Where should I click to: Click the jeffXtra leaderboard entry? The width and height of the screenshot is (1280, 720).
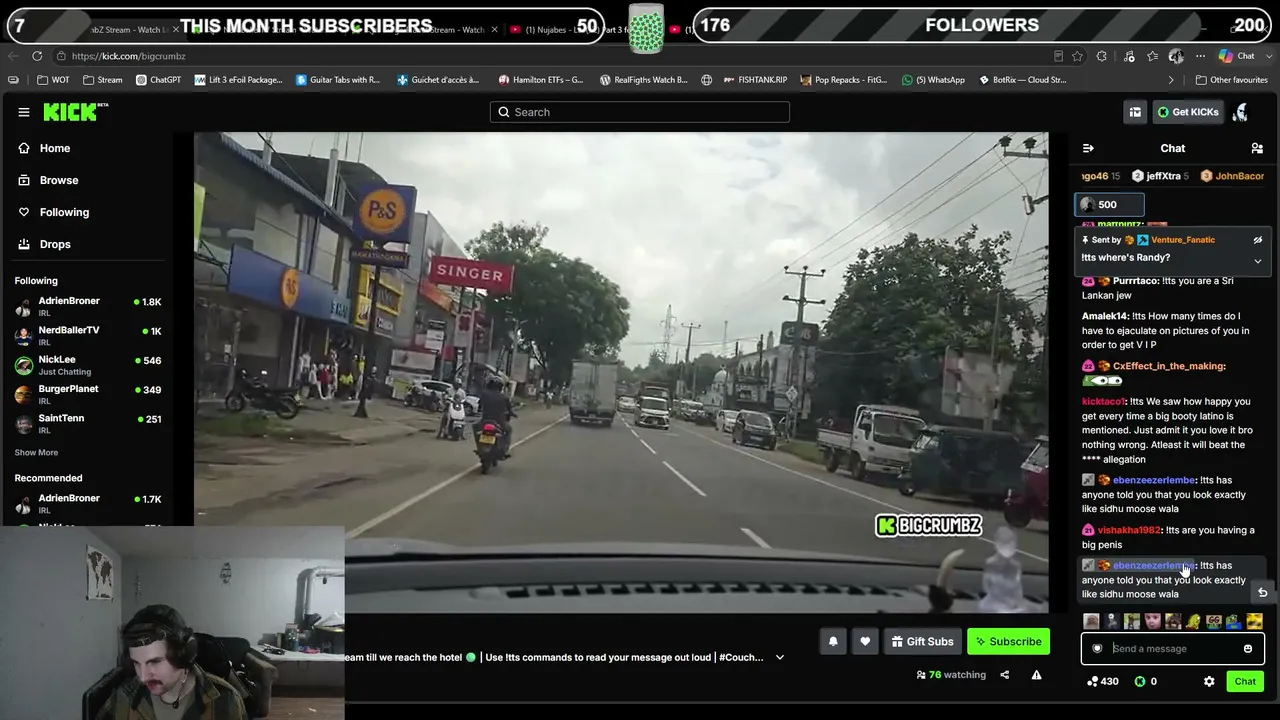(x=1159, y=176)
